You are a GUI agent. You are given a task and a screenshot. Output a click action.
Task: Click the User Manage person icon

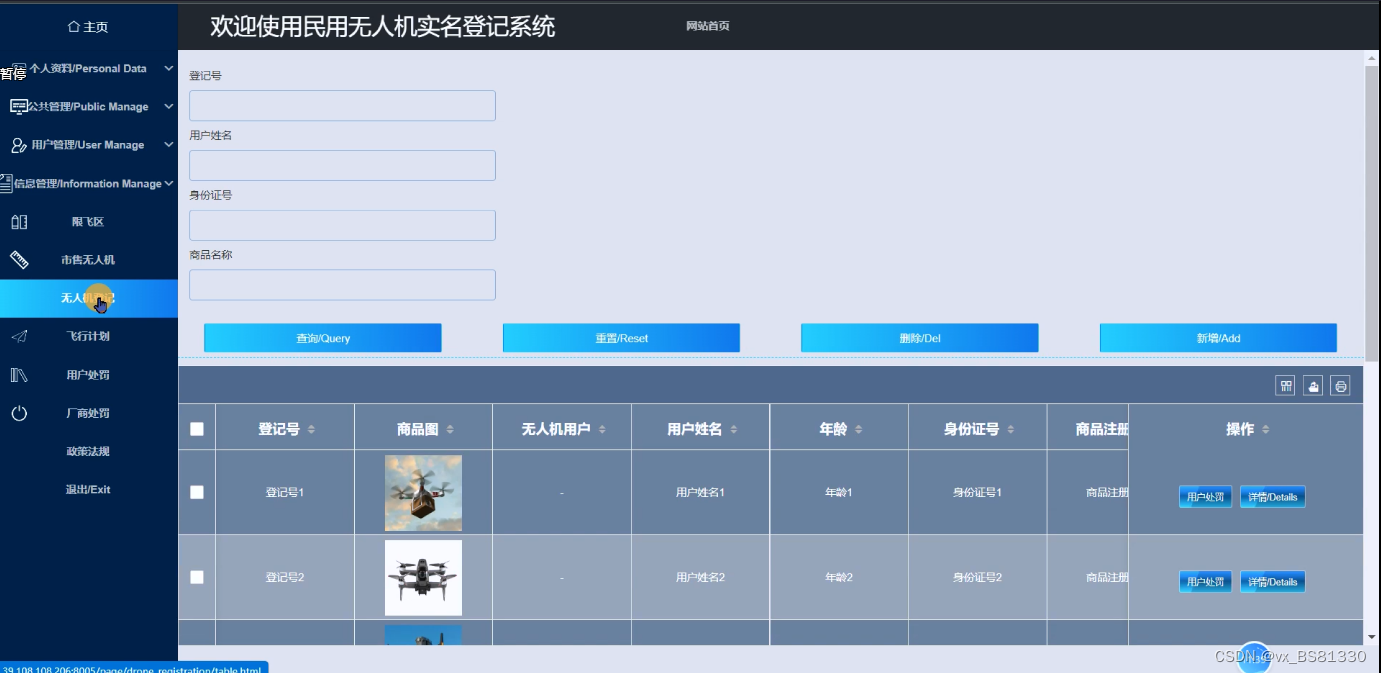point(19,145)
